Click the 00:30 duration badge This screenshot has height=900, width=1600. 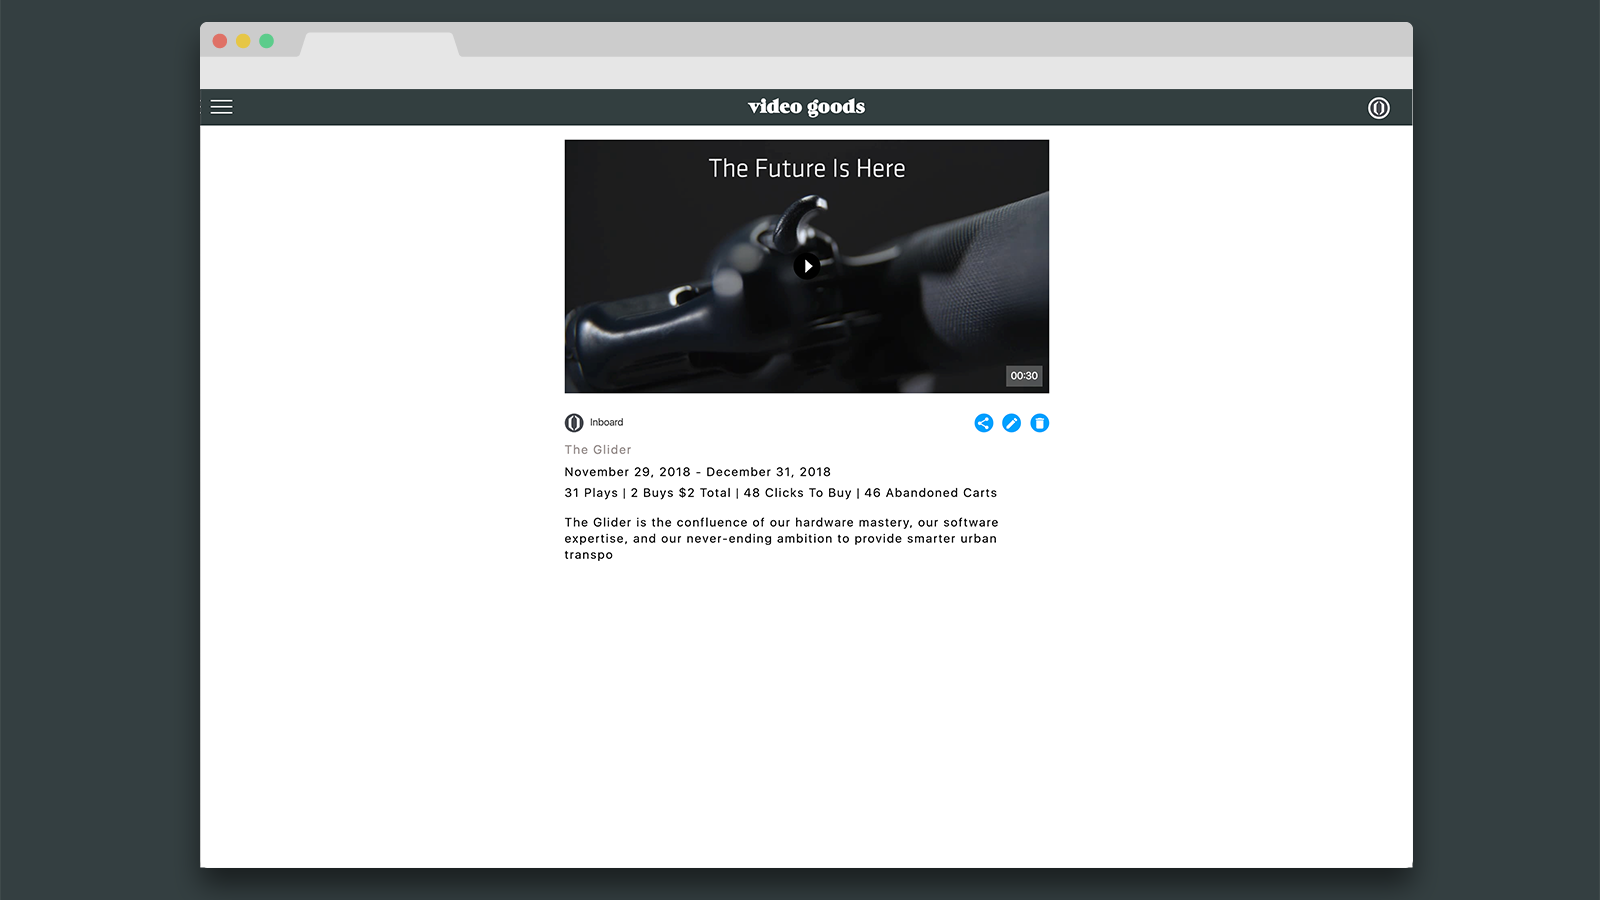[1024, 376]
